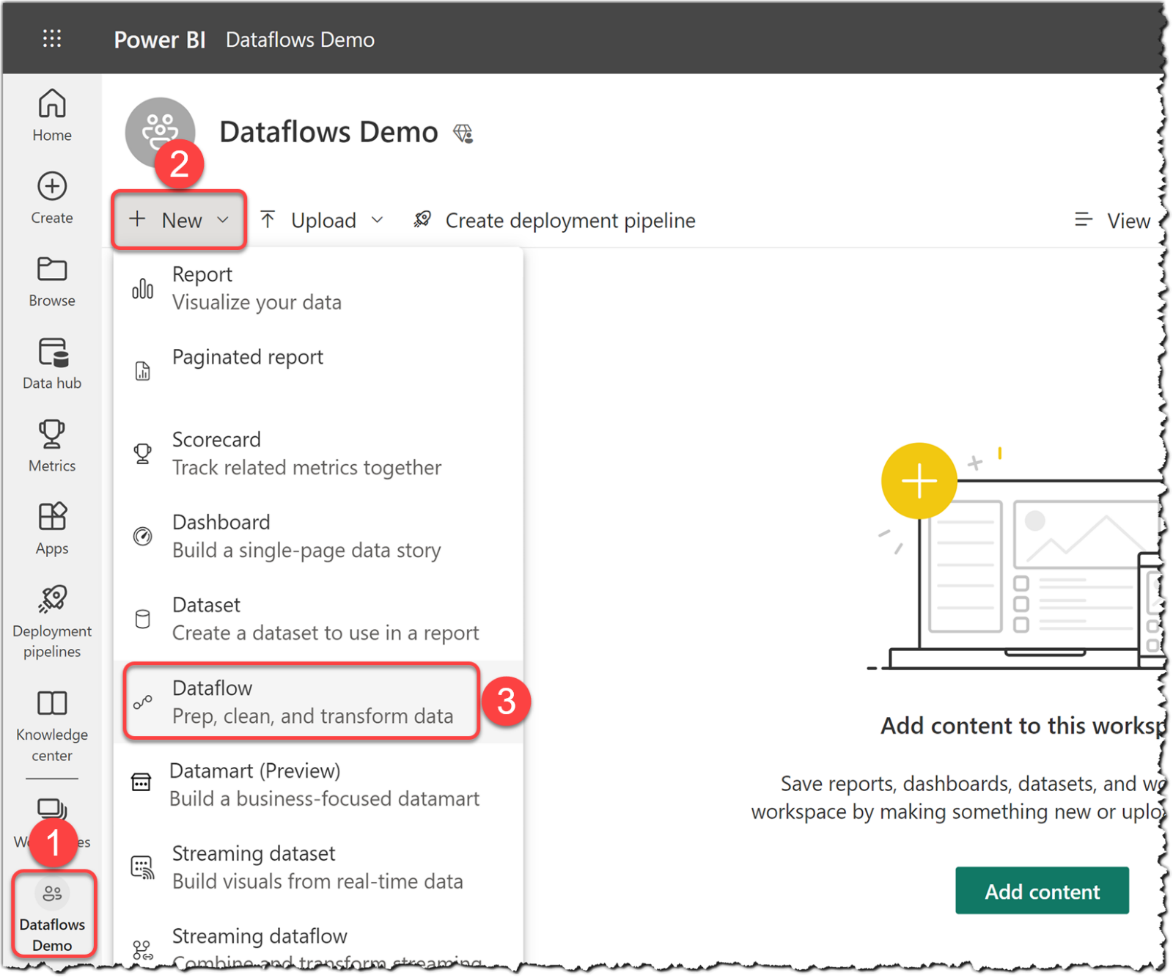Open Data hub in the sidebar
The image size is (1173, 978).
52,364
